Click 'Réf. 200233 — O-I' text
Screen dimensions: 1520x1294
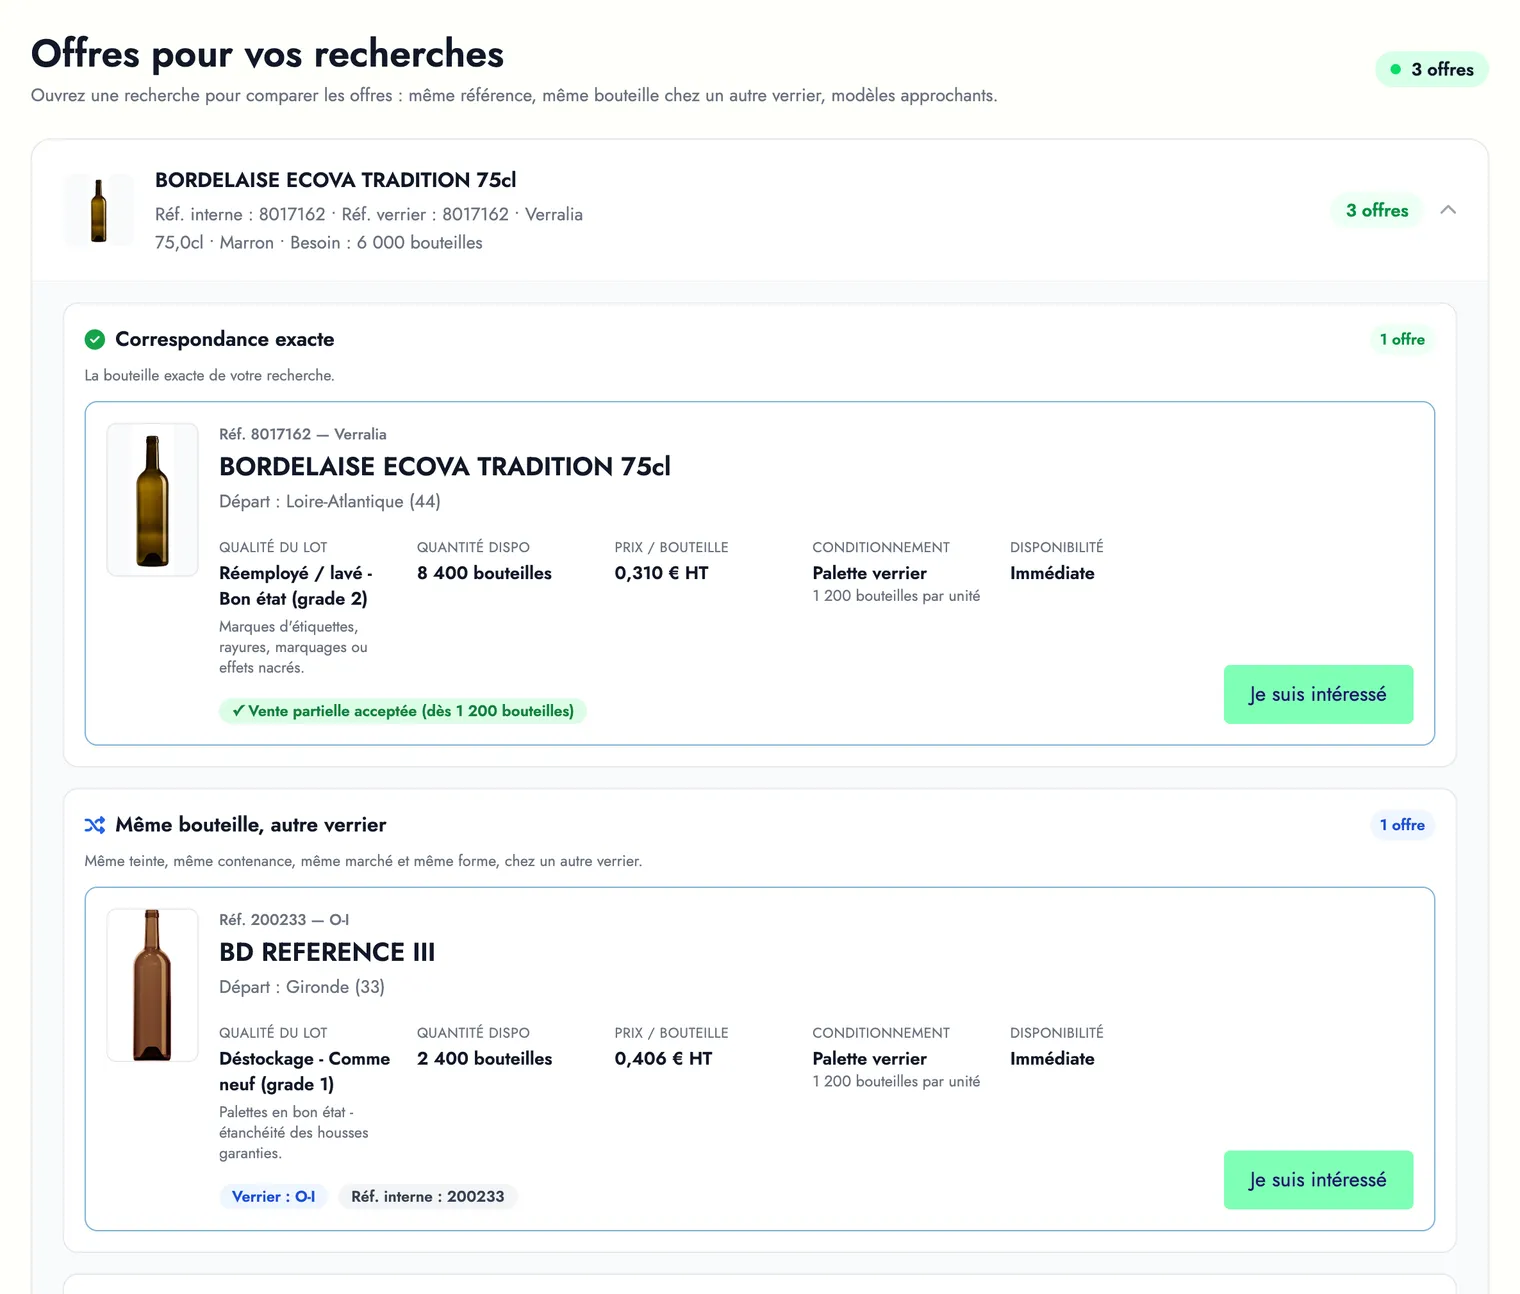[284, 920]
